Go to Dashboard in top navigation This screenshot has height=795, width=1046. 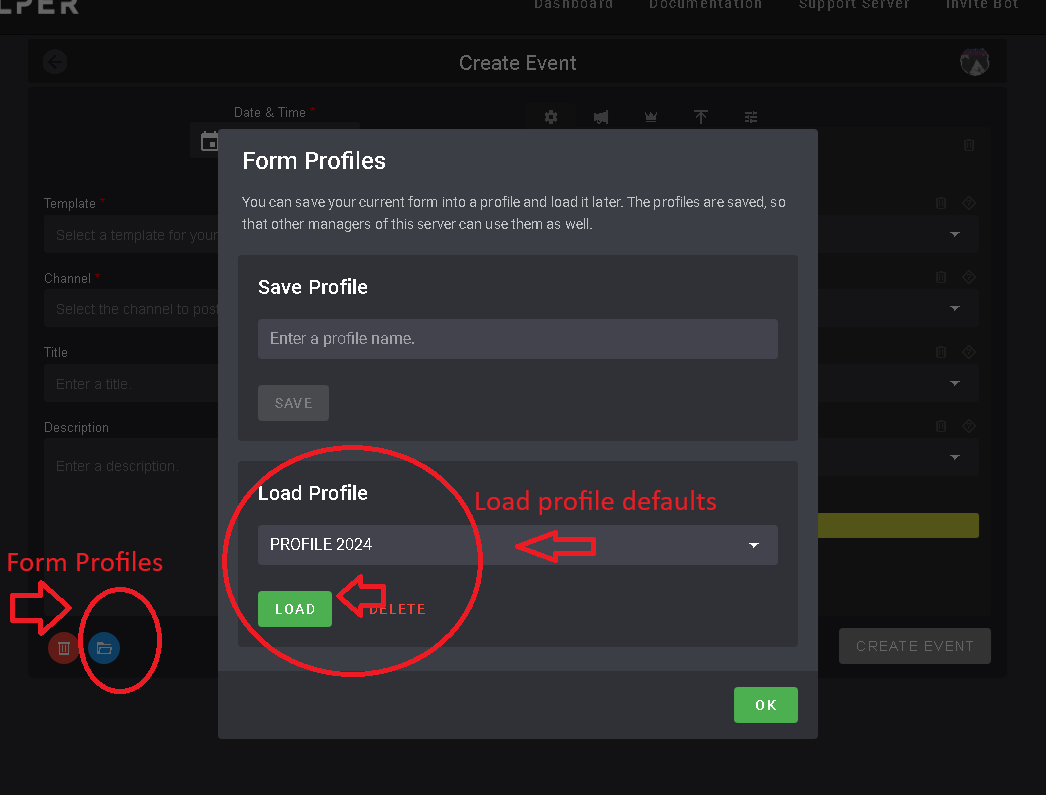tap(573, 5)
